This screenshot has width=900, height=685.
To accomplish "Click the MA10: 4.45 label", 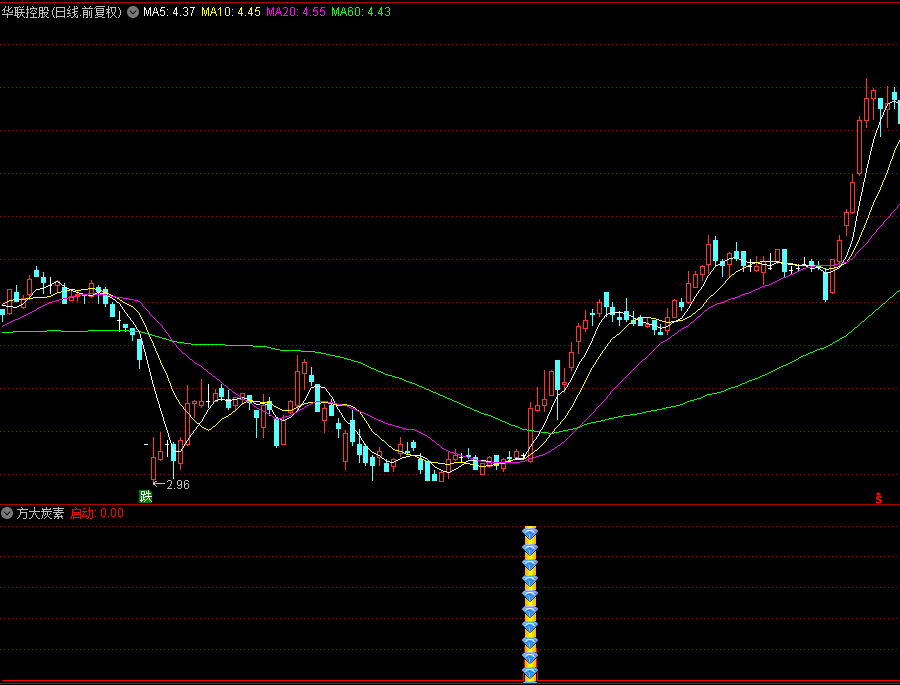I will (231, 12).
